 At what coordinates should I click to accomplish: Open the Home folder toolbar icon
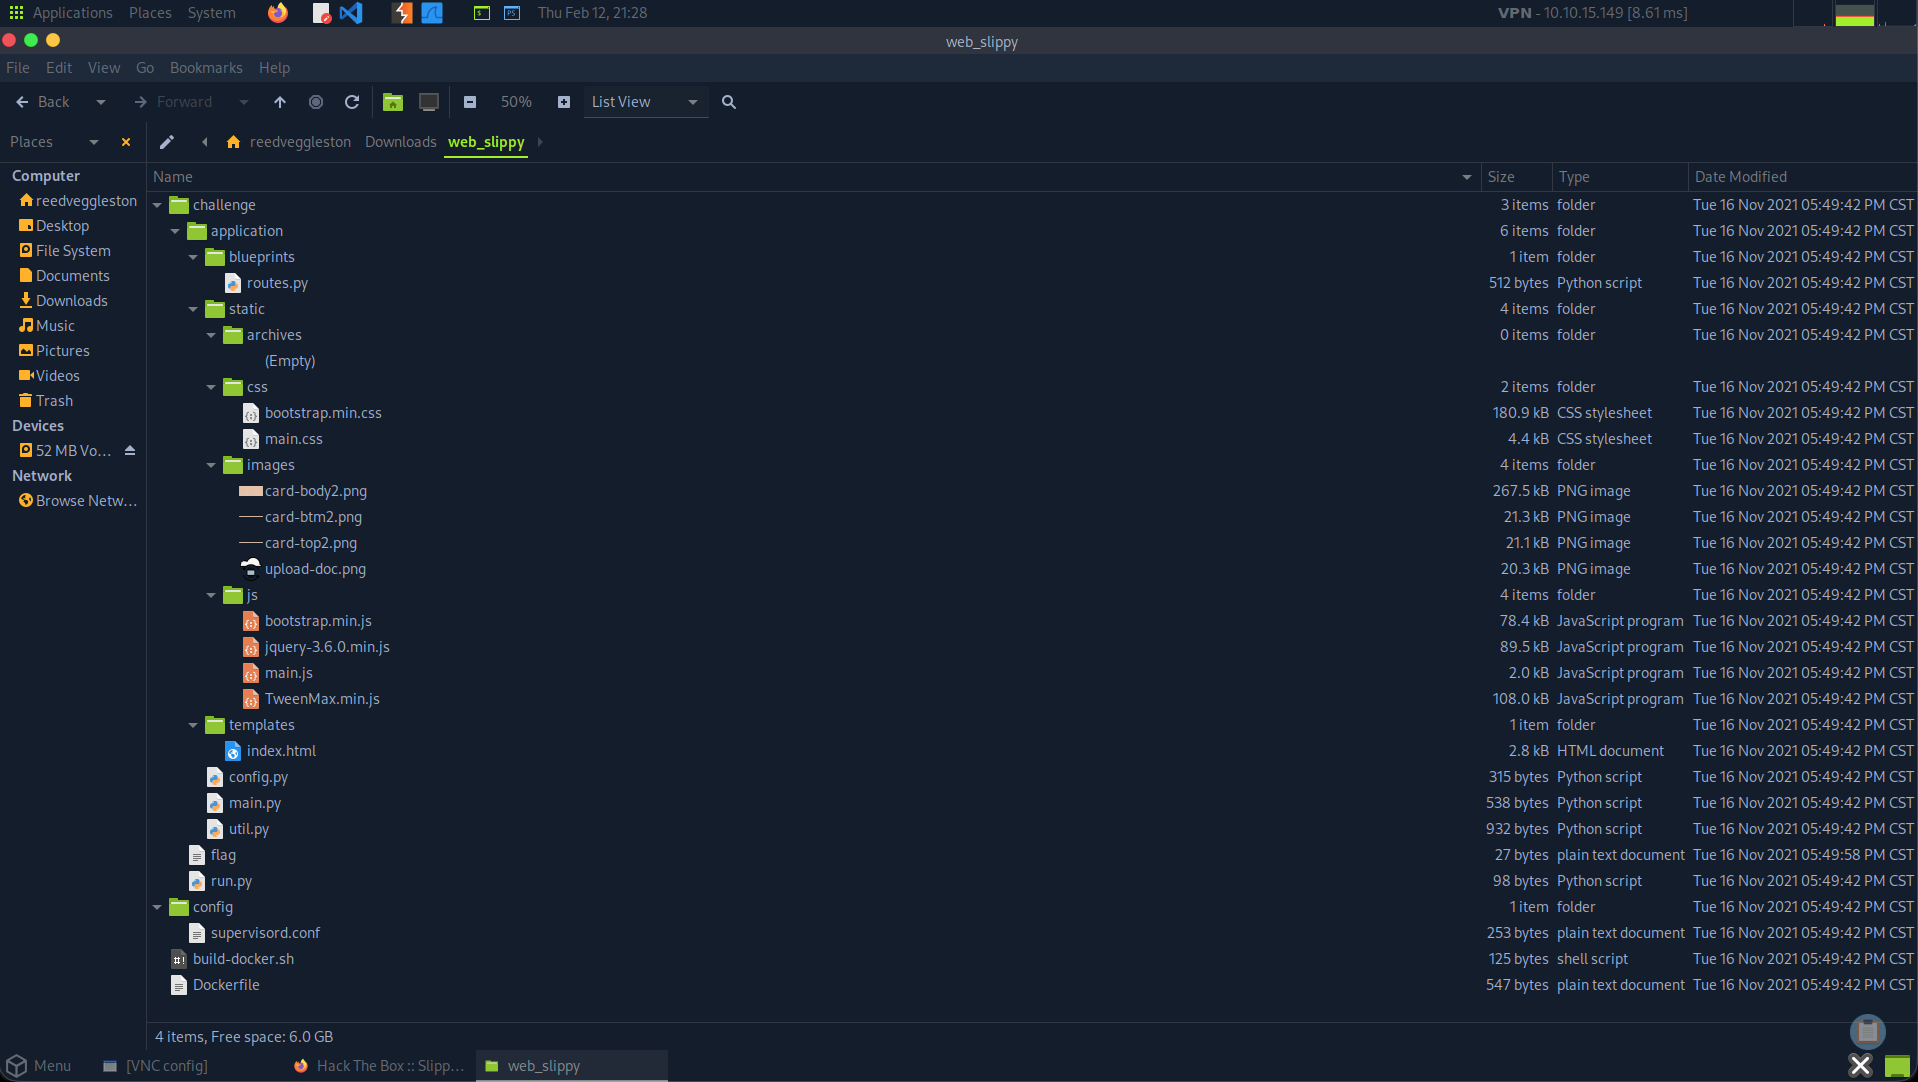(393, 102)
